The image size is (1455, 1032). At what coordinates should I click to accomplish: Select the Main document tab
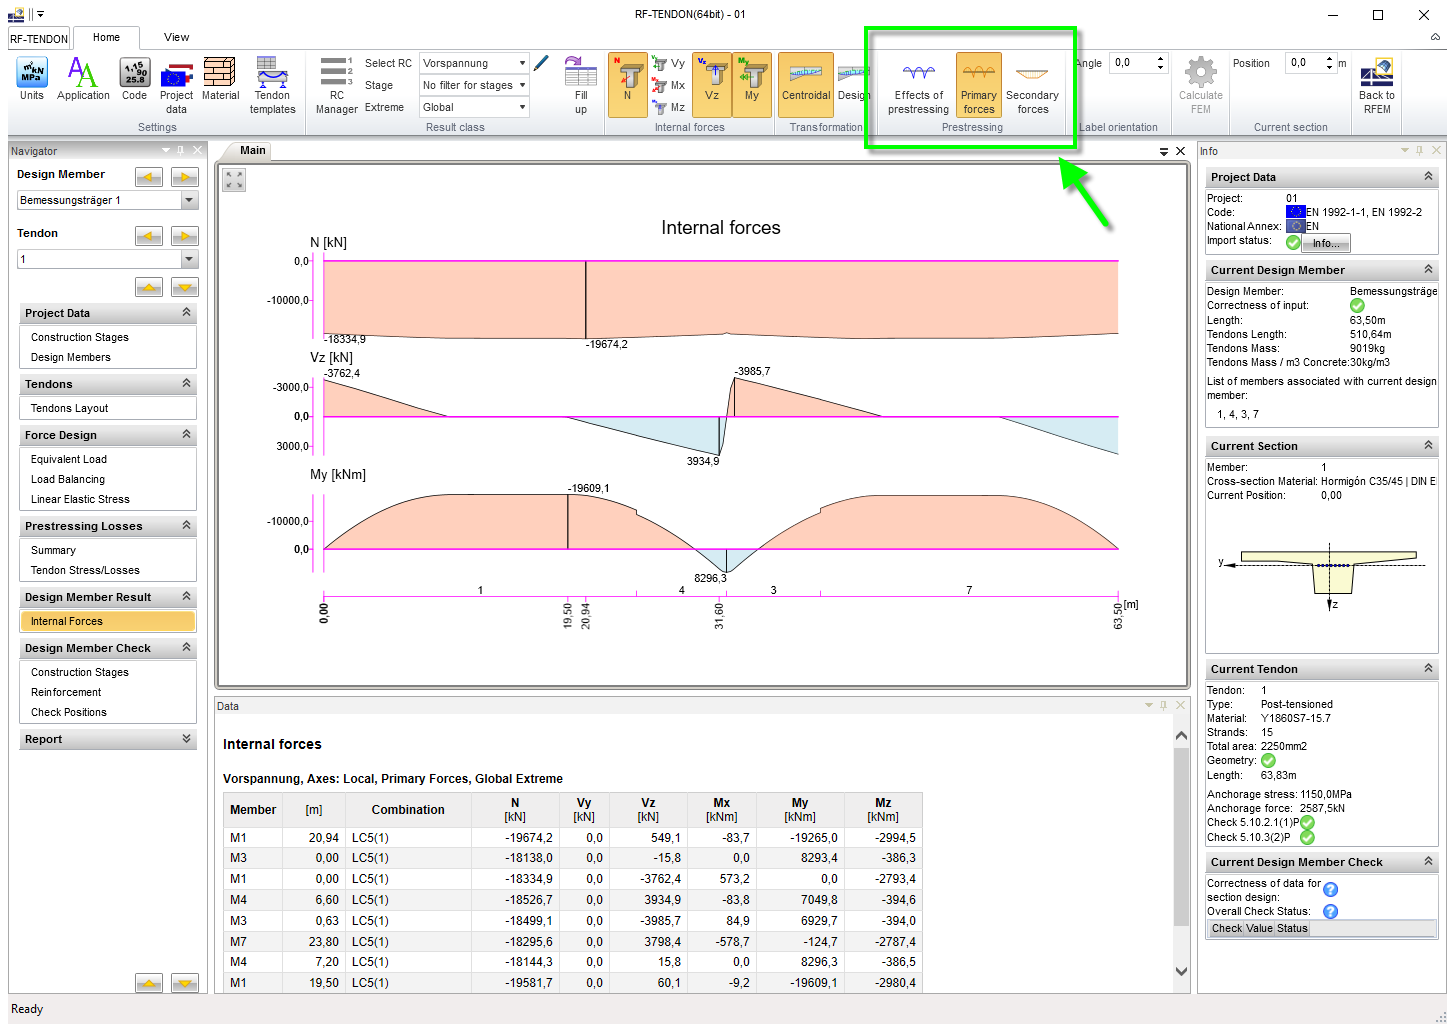point(253,151)
